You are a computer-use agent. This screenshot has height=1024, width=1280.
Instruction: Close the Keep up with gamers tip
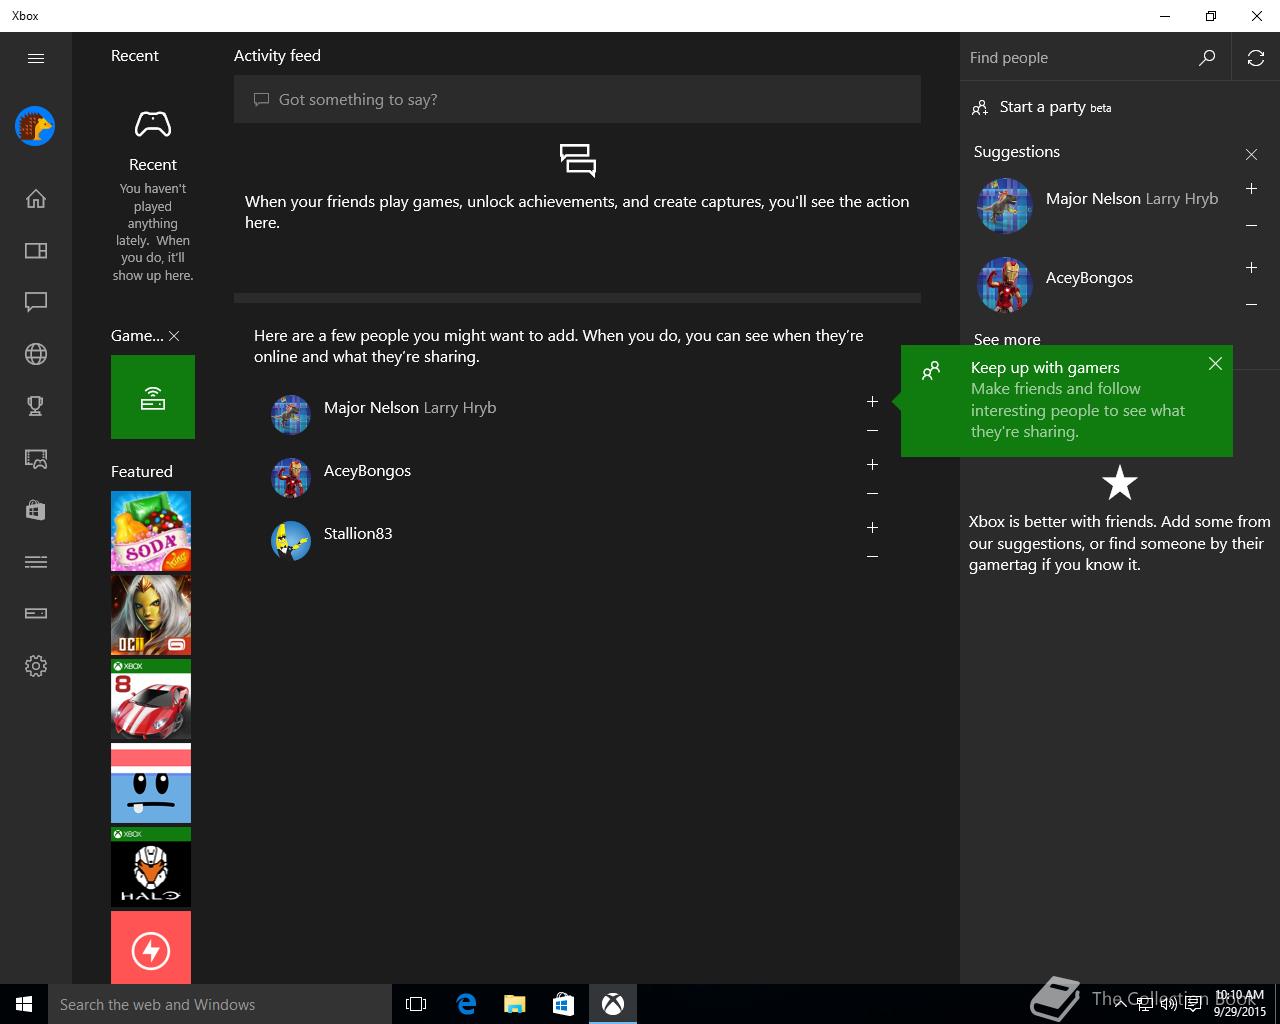pyautogui.click(x=1215, y=364)
